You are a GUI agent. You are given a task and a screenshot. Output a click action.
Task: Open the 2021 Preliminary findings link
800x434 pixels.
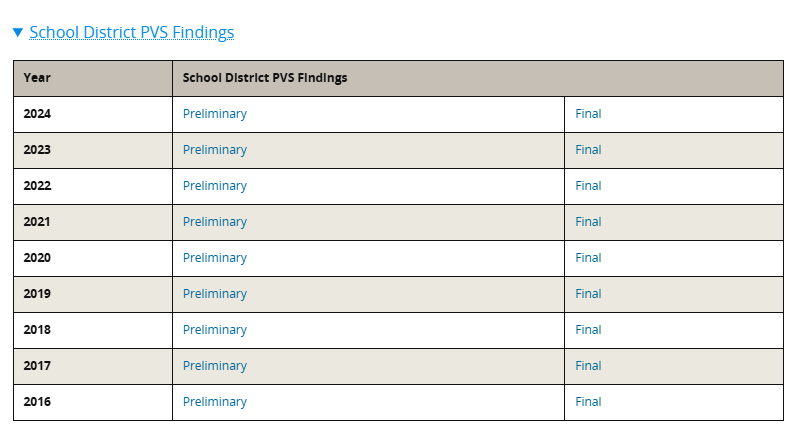(215, 222)
